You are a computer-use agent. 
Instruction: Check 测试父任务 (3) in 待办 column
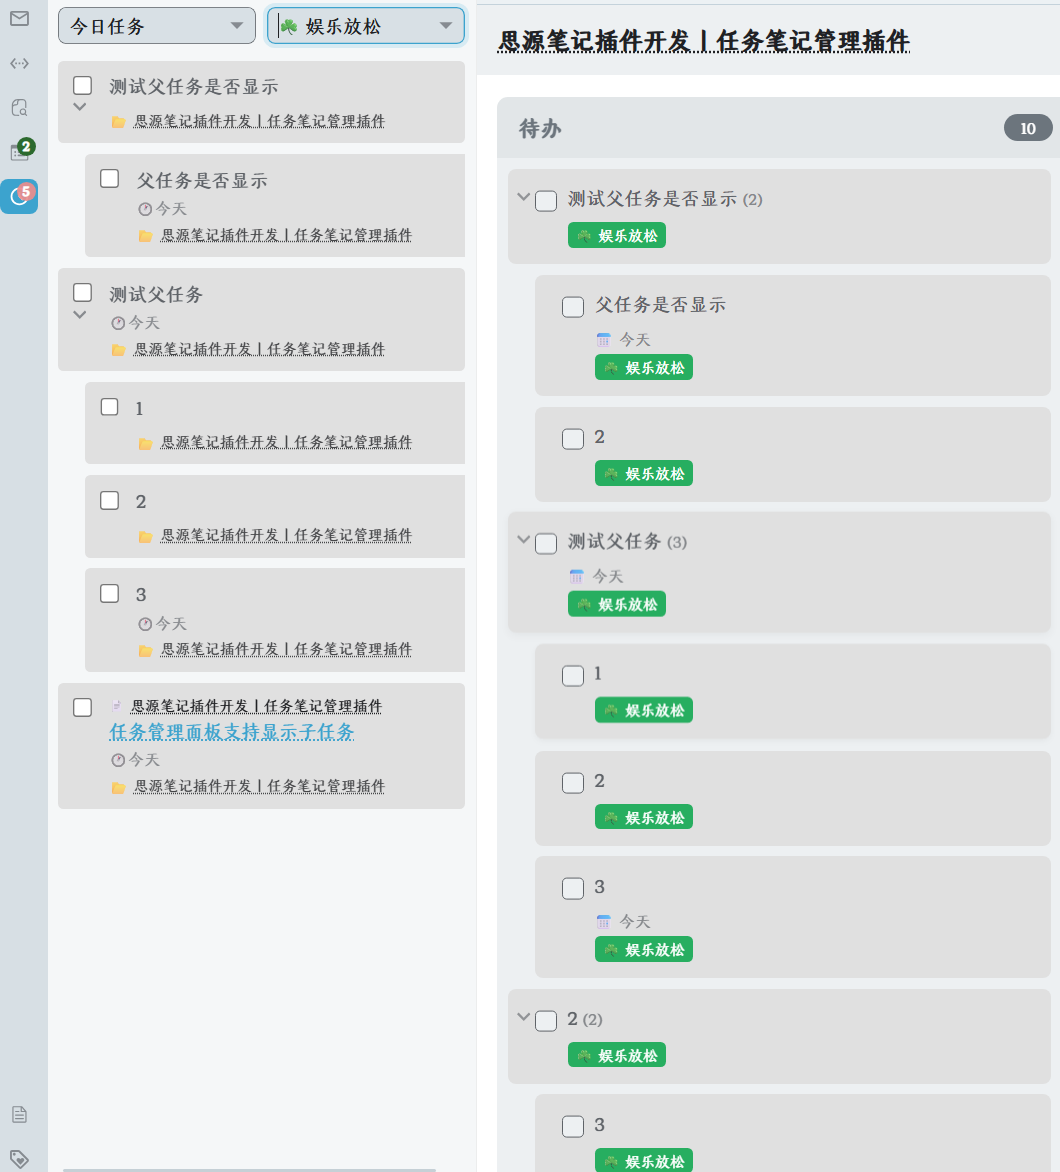click(546, 543)
